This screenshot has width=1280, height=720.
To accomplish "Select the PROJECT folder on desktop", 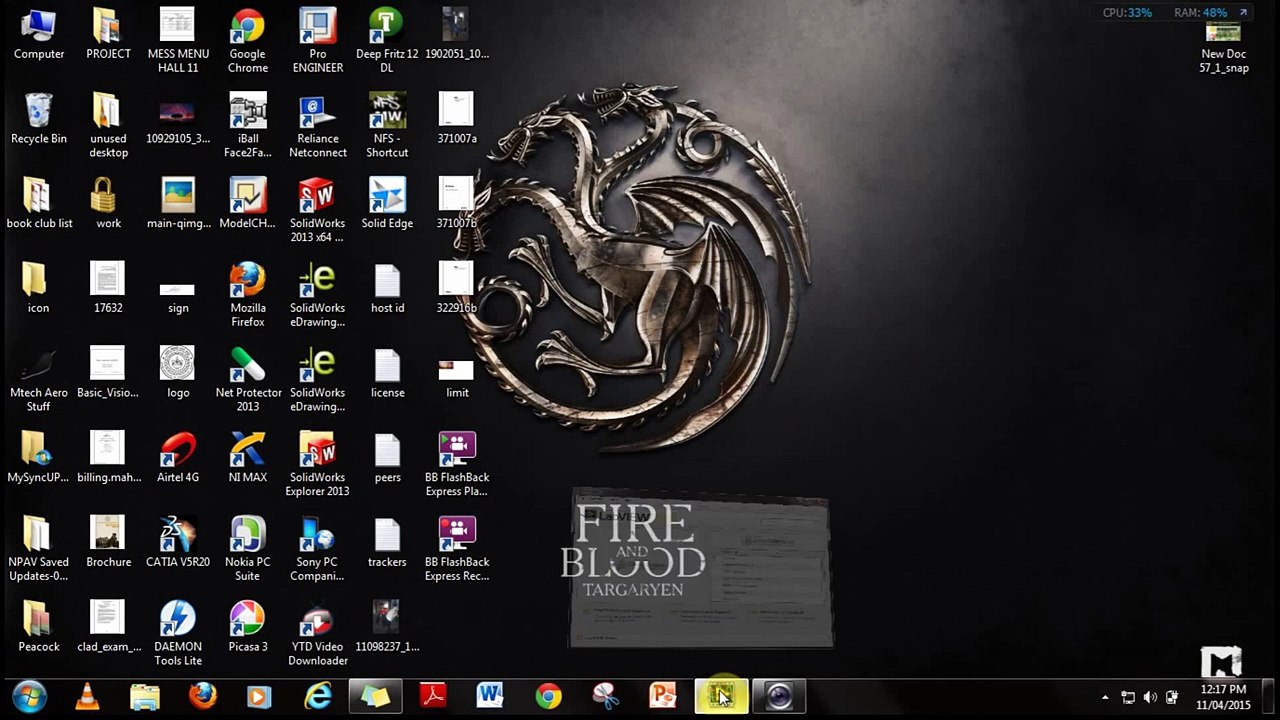I will (108, 34).
